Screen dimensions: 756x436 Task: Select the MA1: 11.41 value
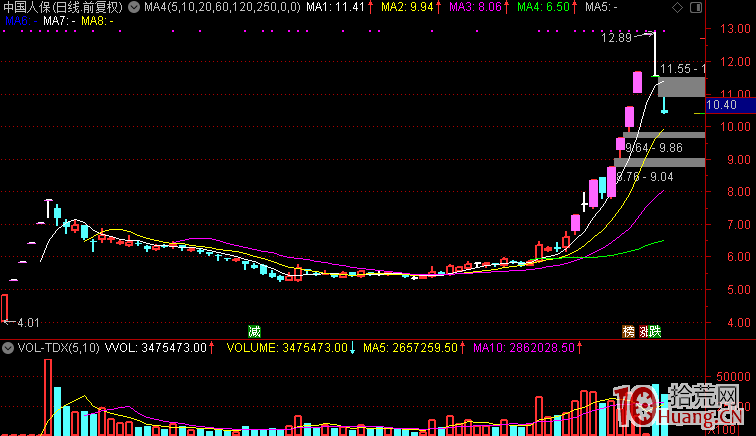tap(336, 7)
